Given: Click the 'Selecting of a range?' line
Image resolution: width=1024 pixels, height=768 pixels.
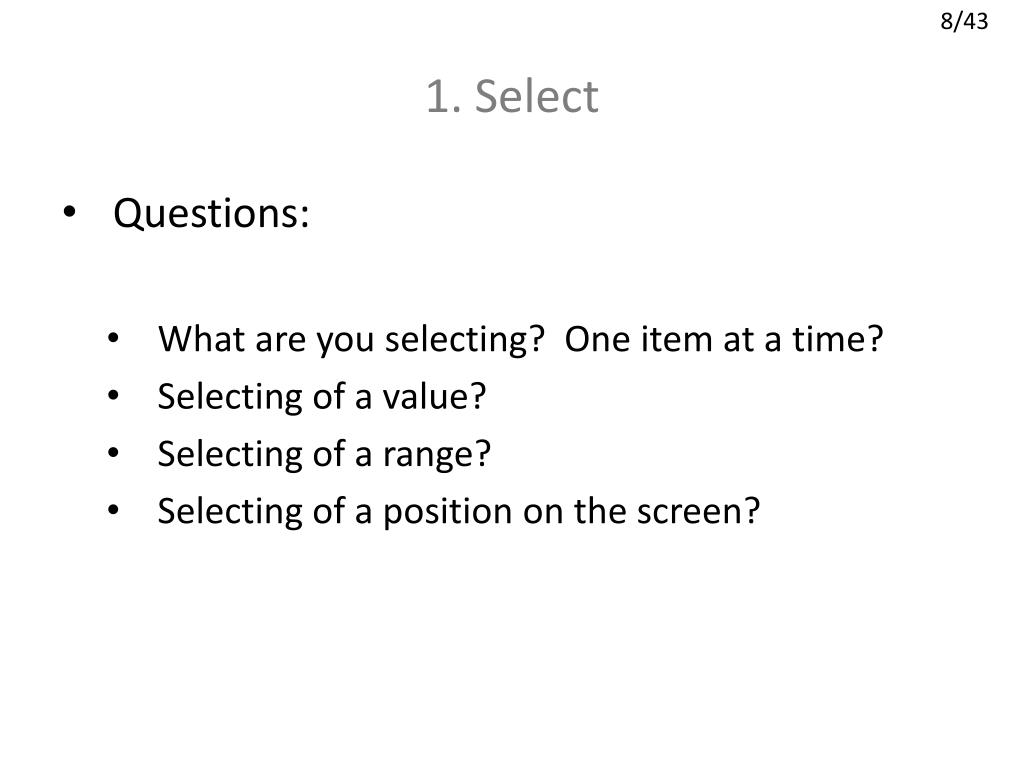Looking at the screenshot, I should click(324, 455).
